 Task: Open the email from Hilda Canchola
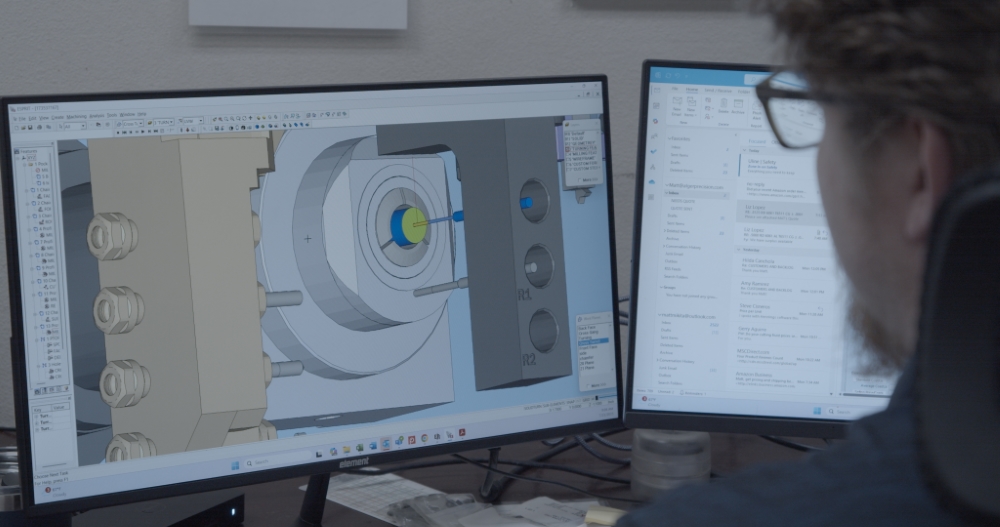[783, 265]
